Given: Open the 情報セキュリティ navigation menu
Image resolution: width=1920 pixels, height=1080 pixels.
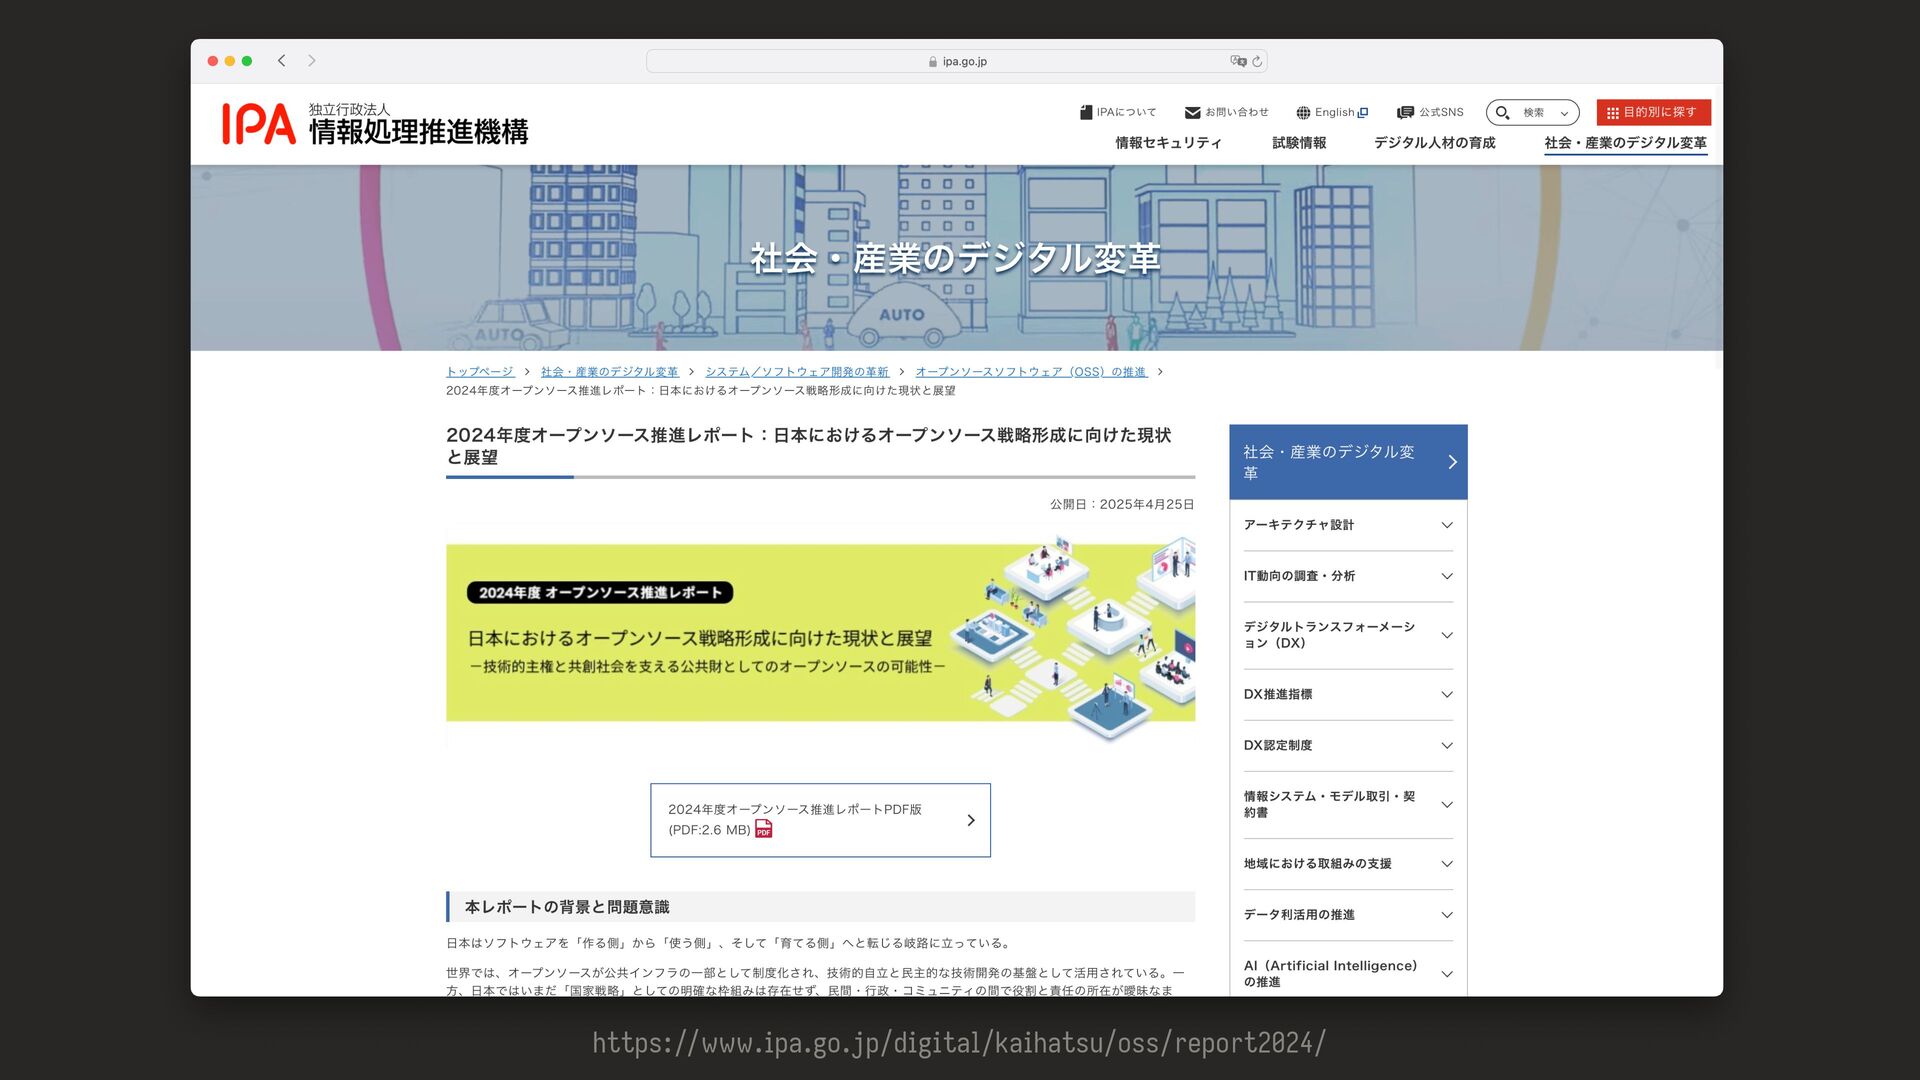Looking at the screenshot, I should point(1168,143).
